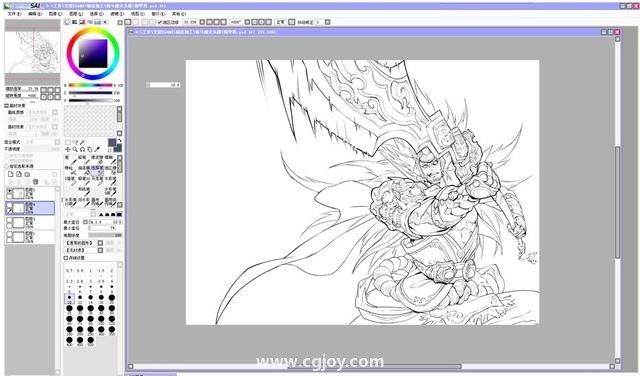Create a new layer with page icon

tap(11, 174)
